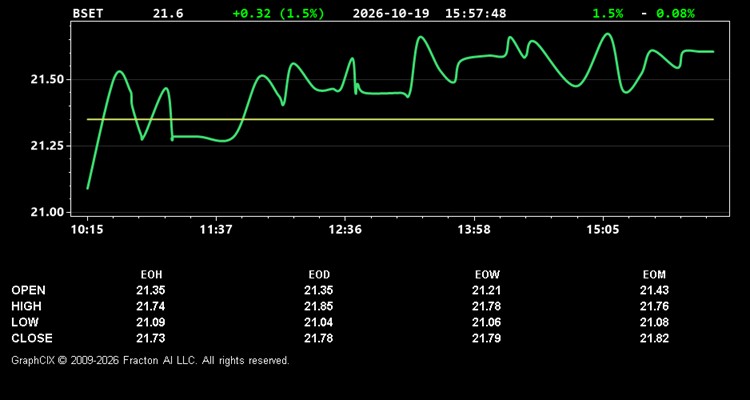Click the EOD column header
This screenshot has height=400, width=750.
click(319, 275)
